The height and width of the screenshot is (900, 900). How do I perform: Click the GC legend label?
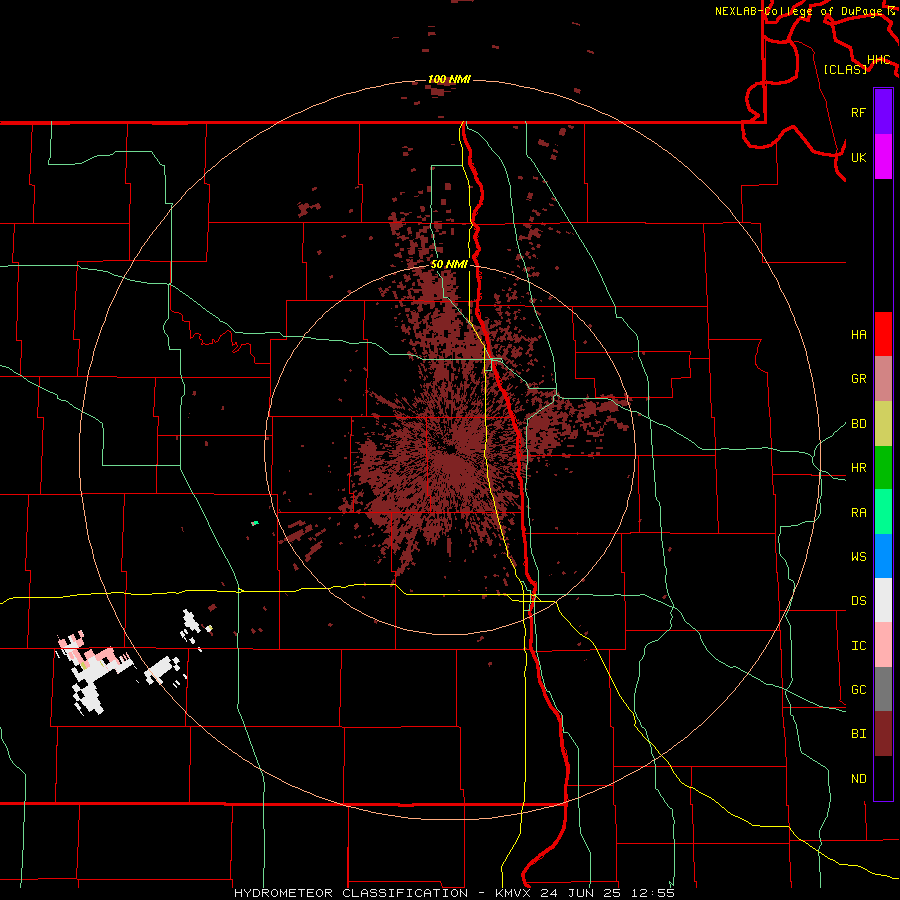[x=858, y=690]
